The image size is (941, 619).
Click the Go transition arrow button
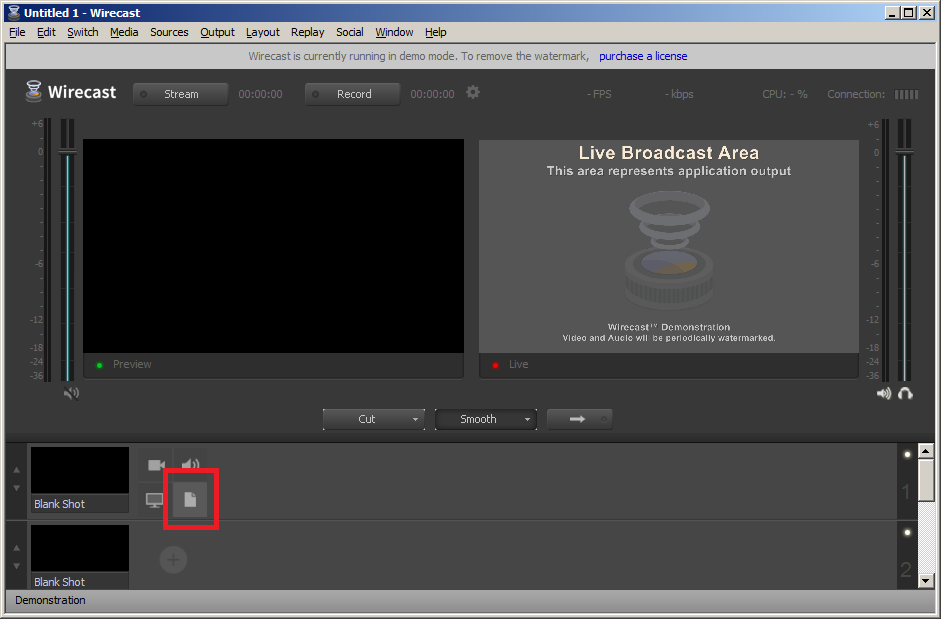point(580,419)
